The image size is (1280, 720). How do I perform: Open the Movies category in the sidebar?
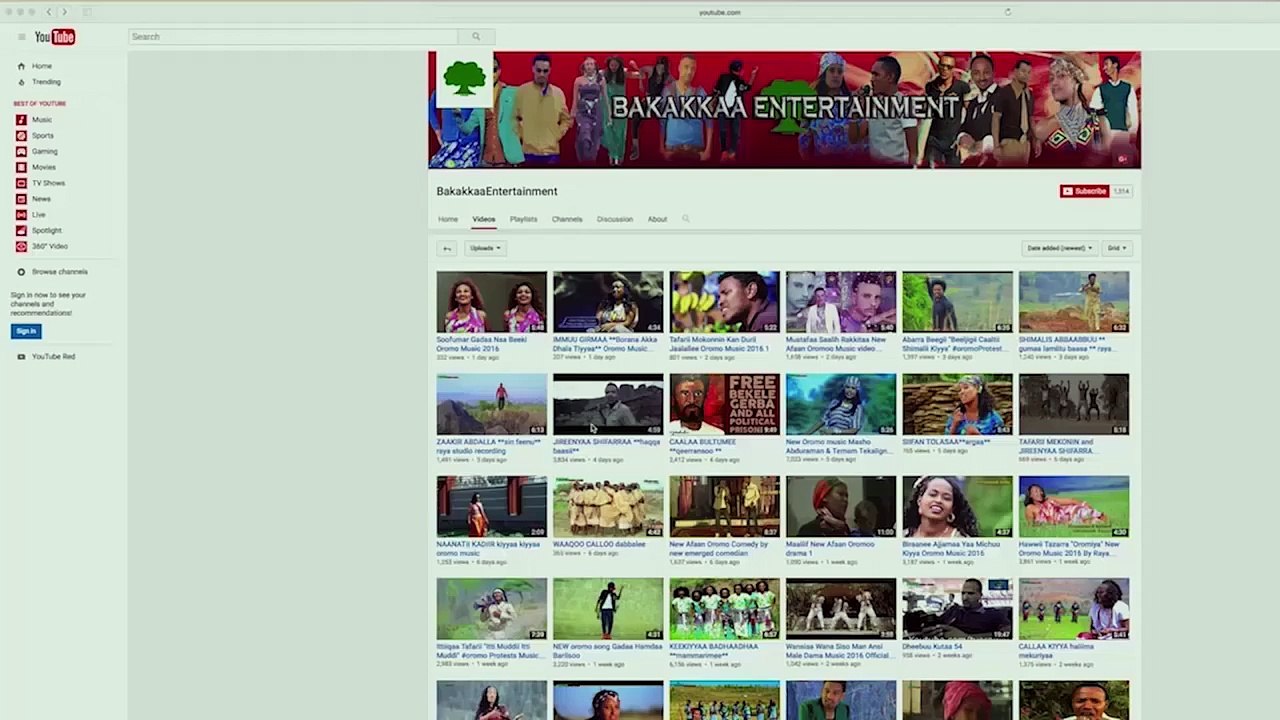(43, 167)
